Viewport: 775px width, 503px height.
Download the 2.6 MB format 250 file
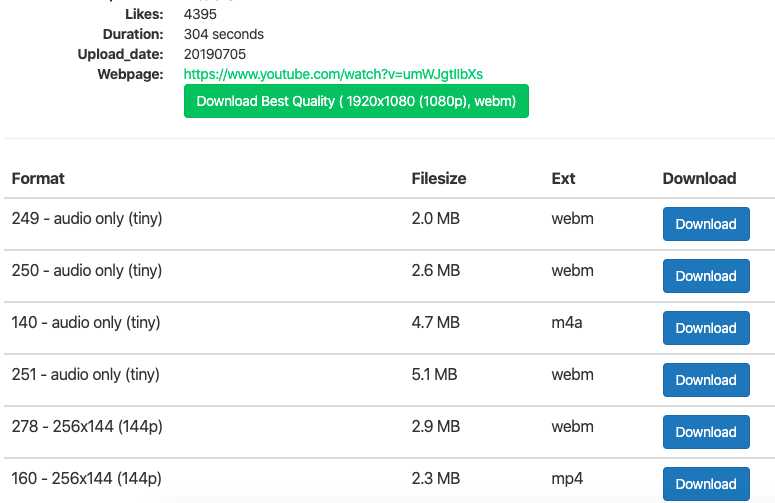(706, 276)
